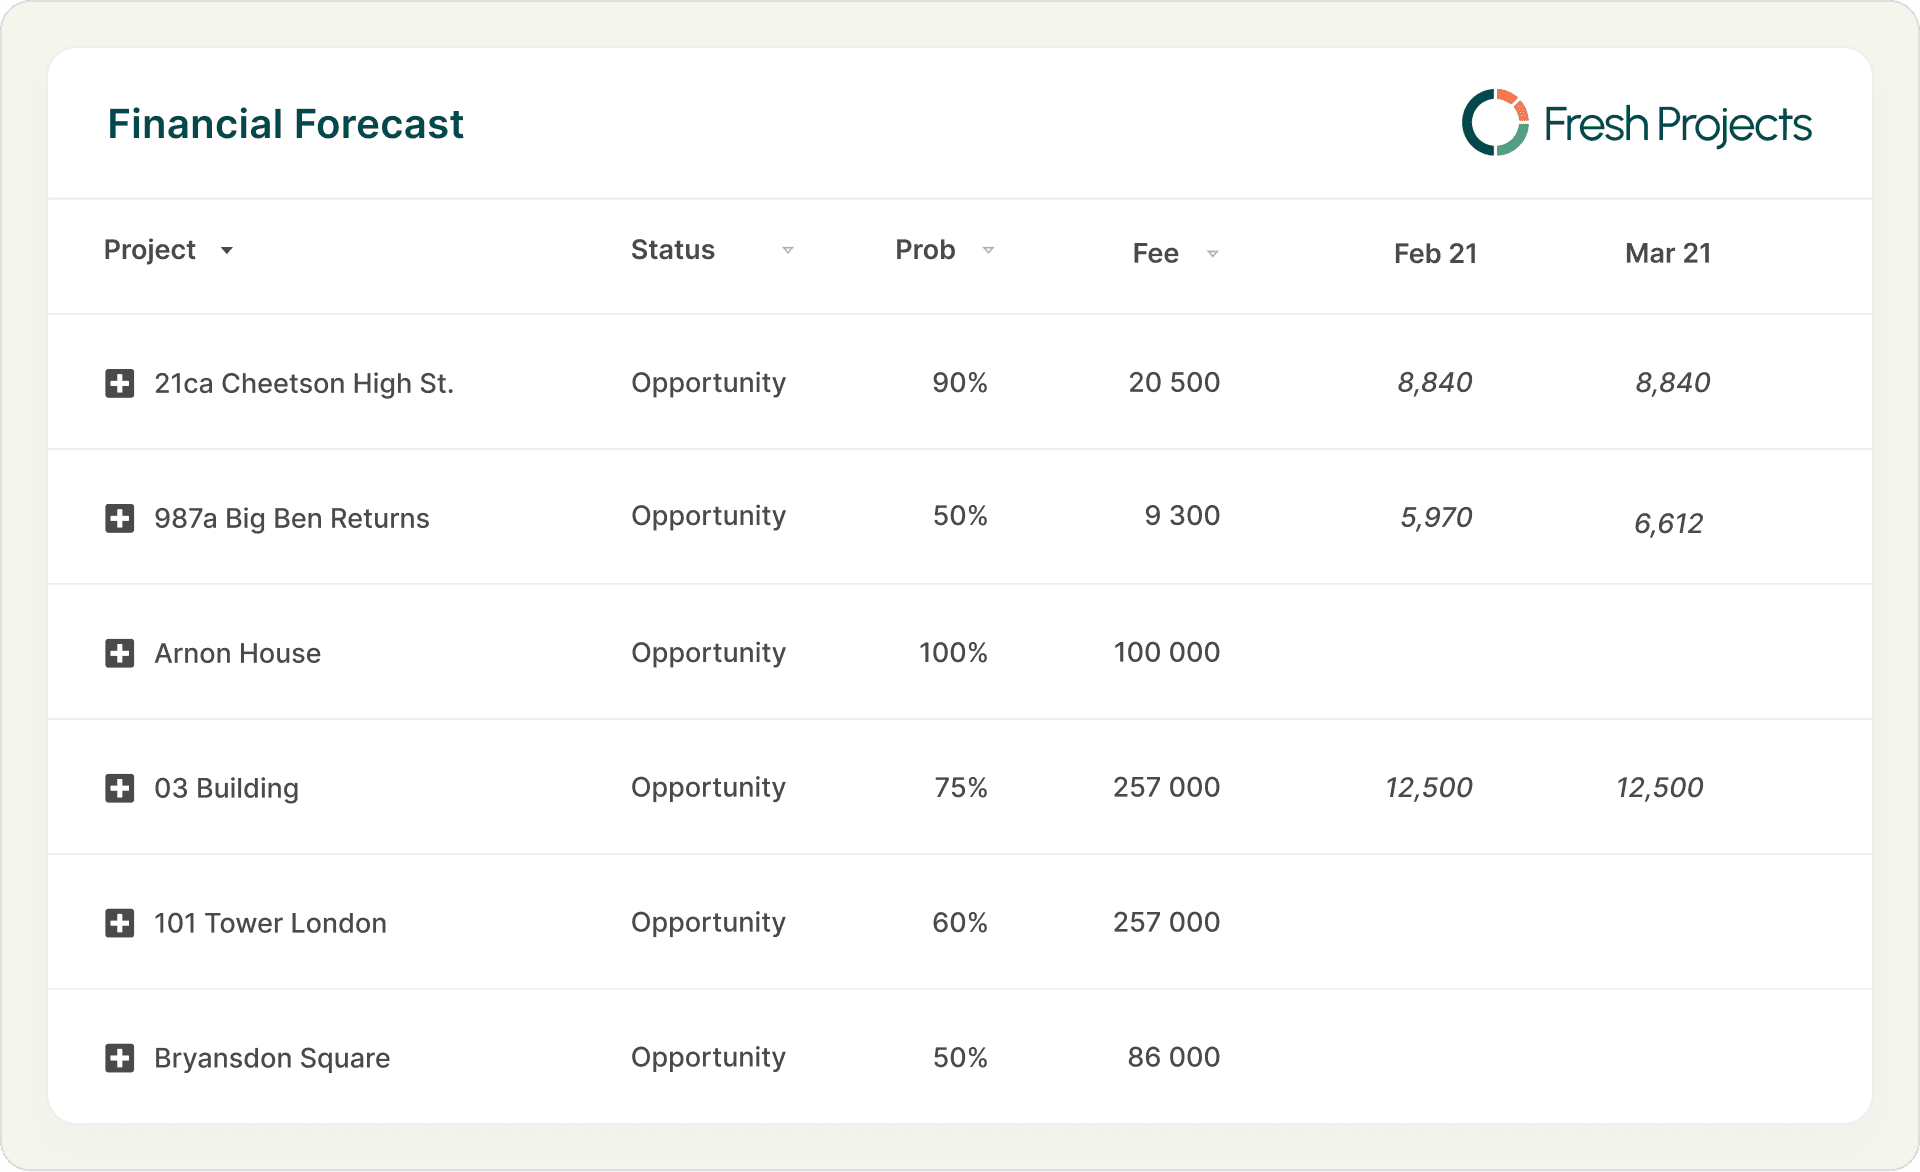The height and width of the screenshot is (1172, 1920).
Task: Click the 20 500 fee cell
Action: point(1174,382)
